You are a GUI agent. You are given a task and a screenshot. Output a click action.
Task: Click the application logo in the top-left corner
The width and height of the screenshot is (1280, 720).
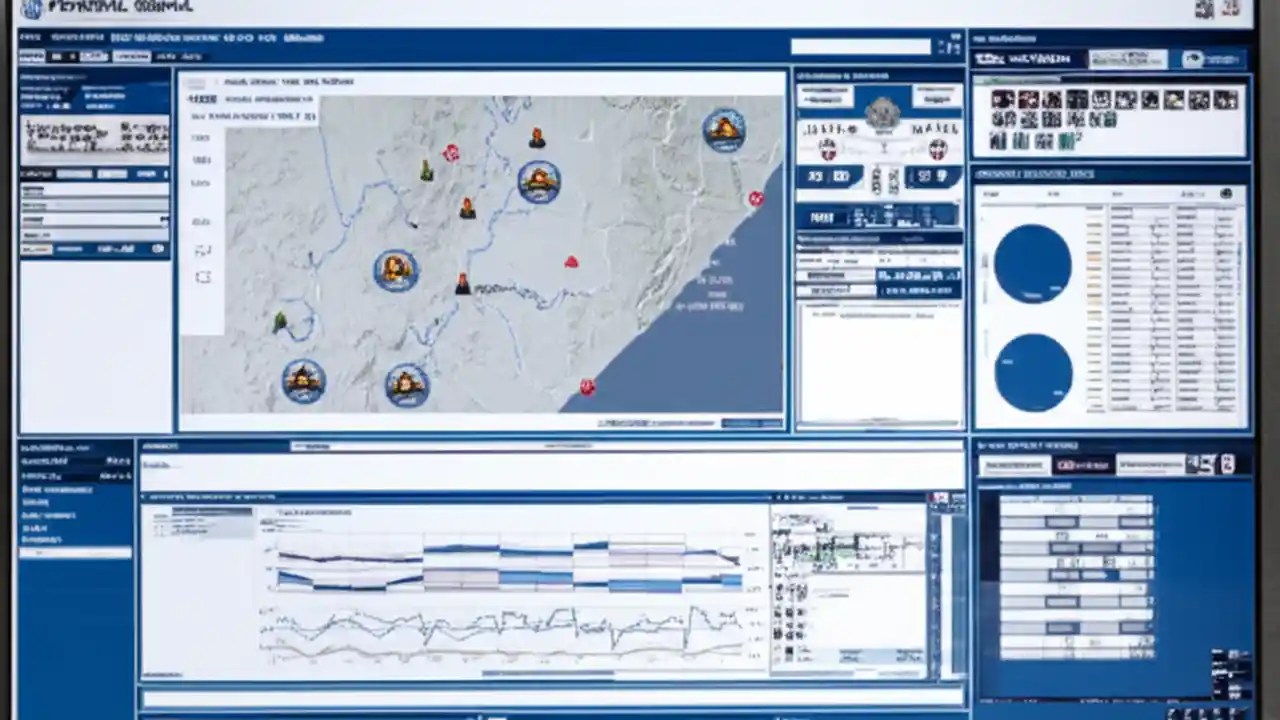[31, 9]
